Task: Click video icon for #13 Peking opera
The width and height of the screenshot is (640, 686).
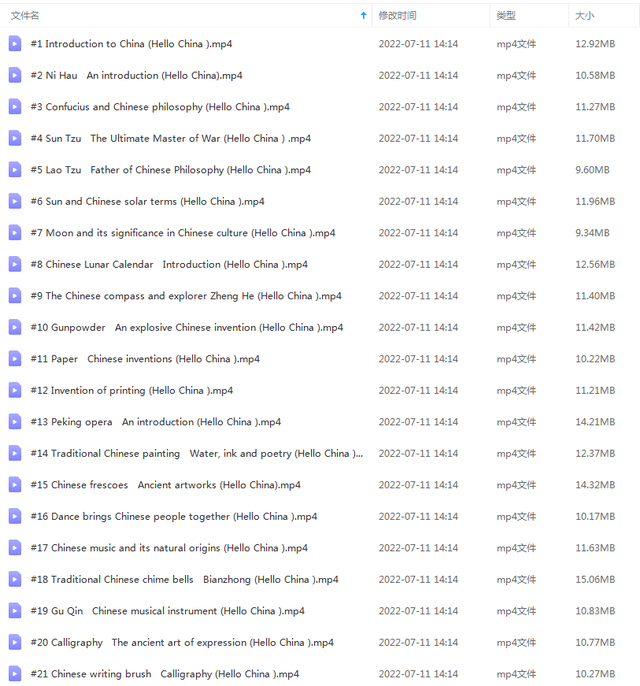Action: pos(15,422)
